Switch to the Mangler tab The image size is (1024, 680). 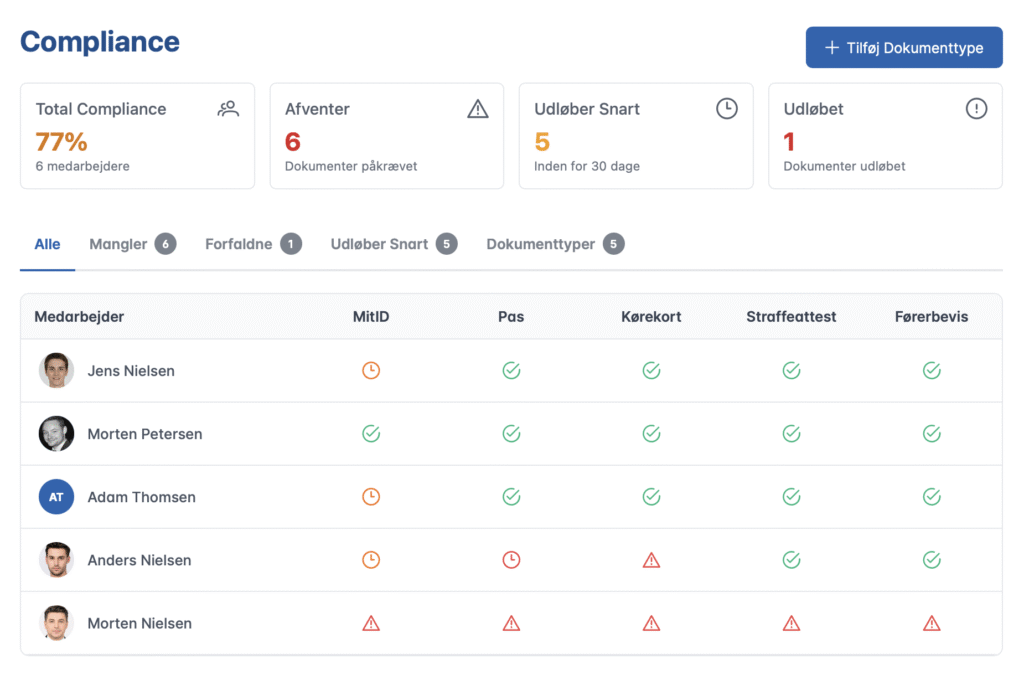(131, 244)
